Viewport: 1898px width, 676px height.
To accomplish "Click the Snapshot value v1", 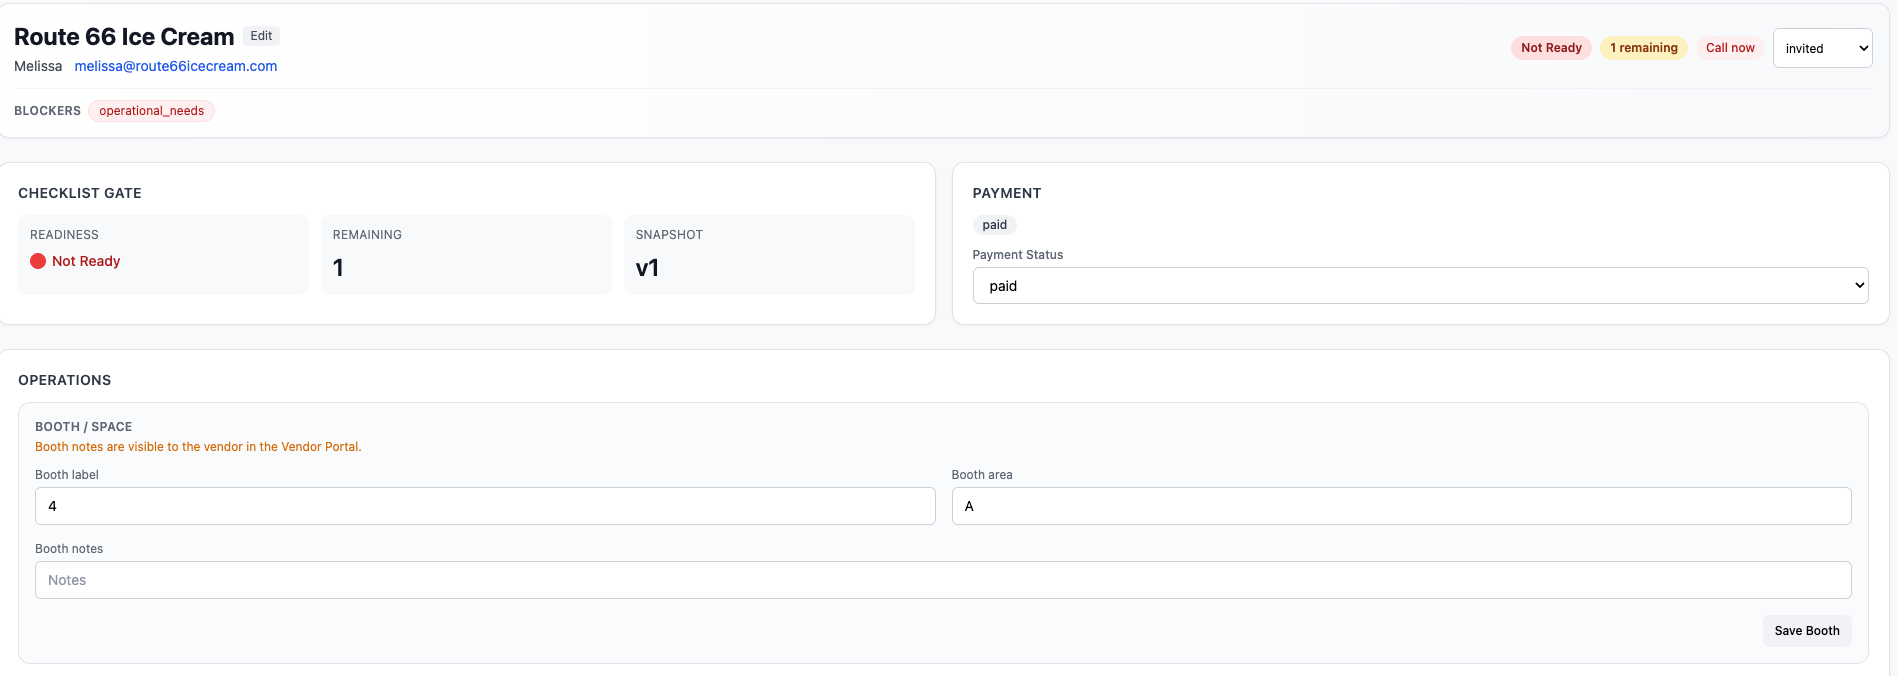I will tap(647, 268).
